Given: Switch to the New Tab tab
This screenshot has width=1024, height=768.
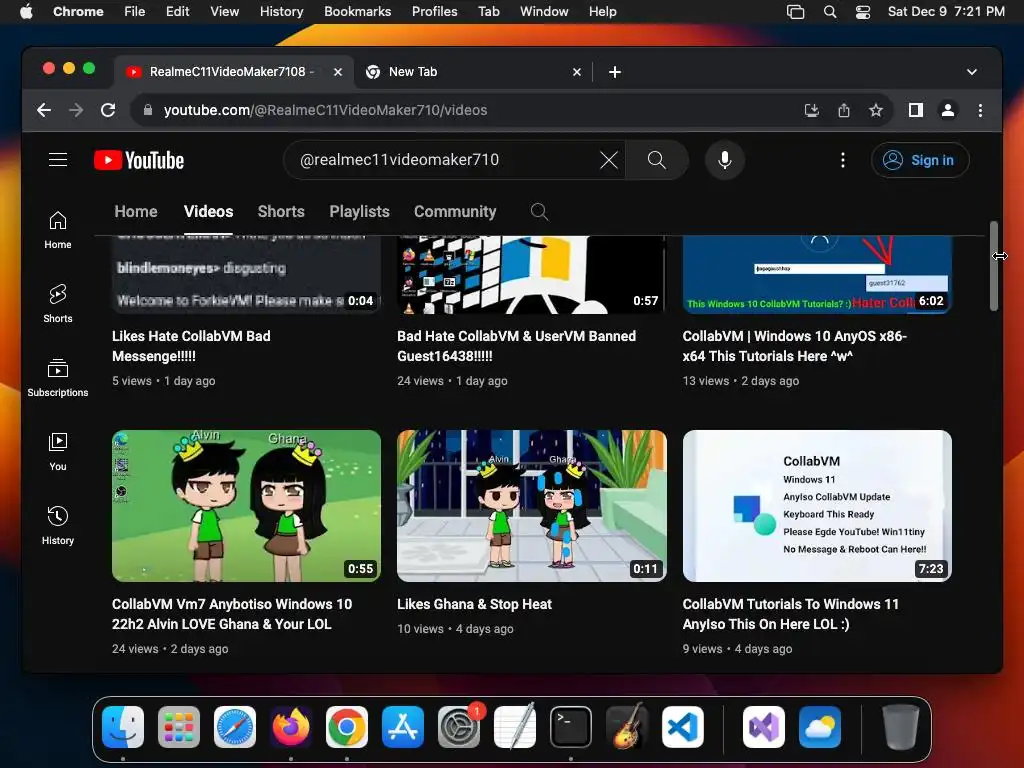Looking at the screenshot, I should tap(473, 72).
